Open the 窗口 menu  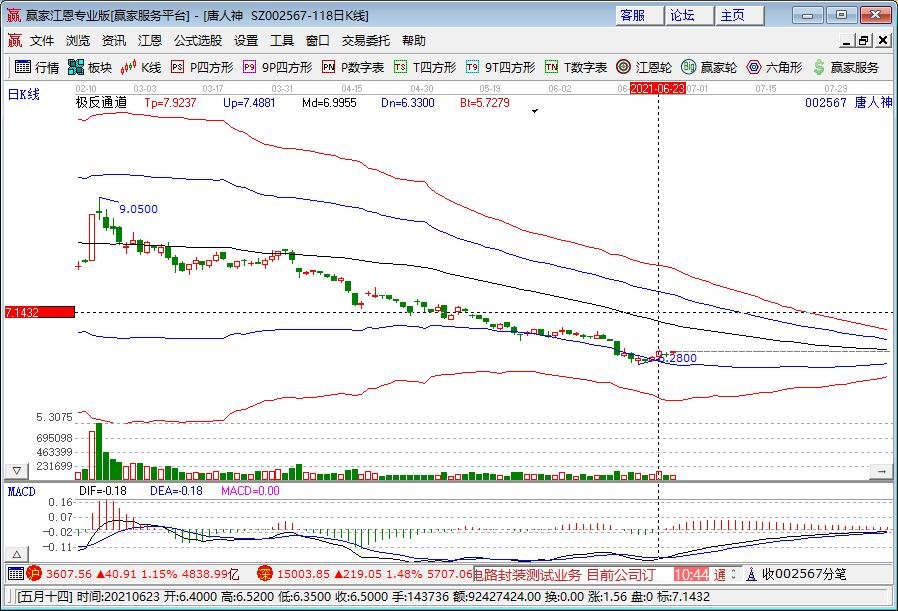pos(318,41)
